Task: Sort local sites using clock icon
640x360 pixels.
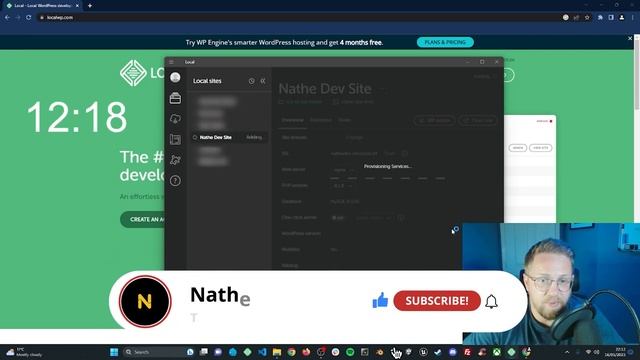Action: tap(251, 81)
